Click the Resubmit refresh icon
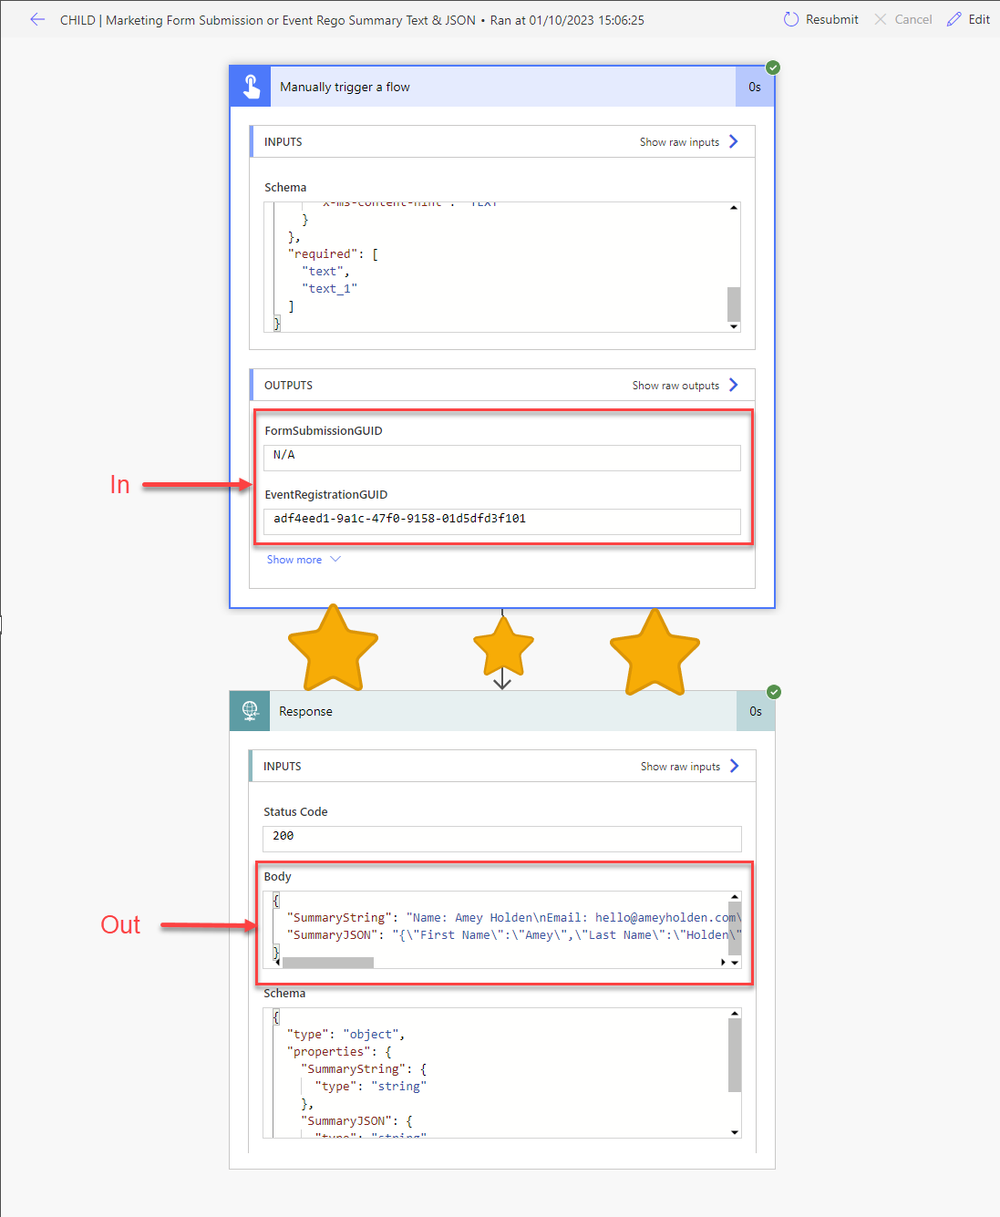The width and height of the screenshot is (1000, 1217). click(x=790, y=19)
